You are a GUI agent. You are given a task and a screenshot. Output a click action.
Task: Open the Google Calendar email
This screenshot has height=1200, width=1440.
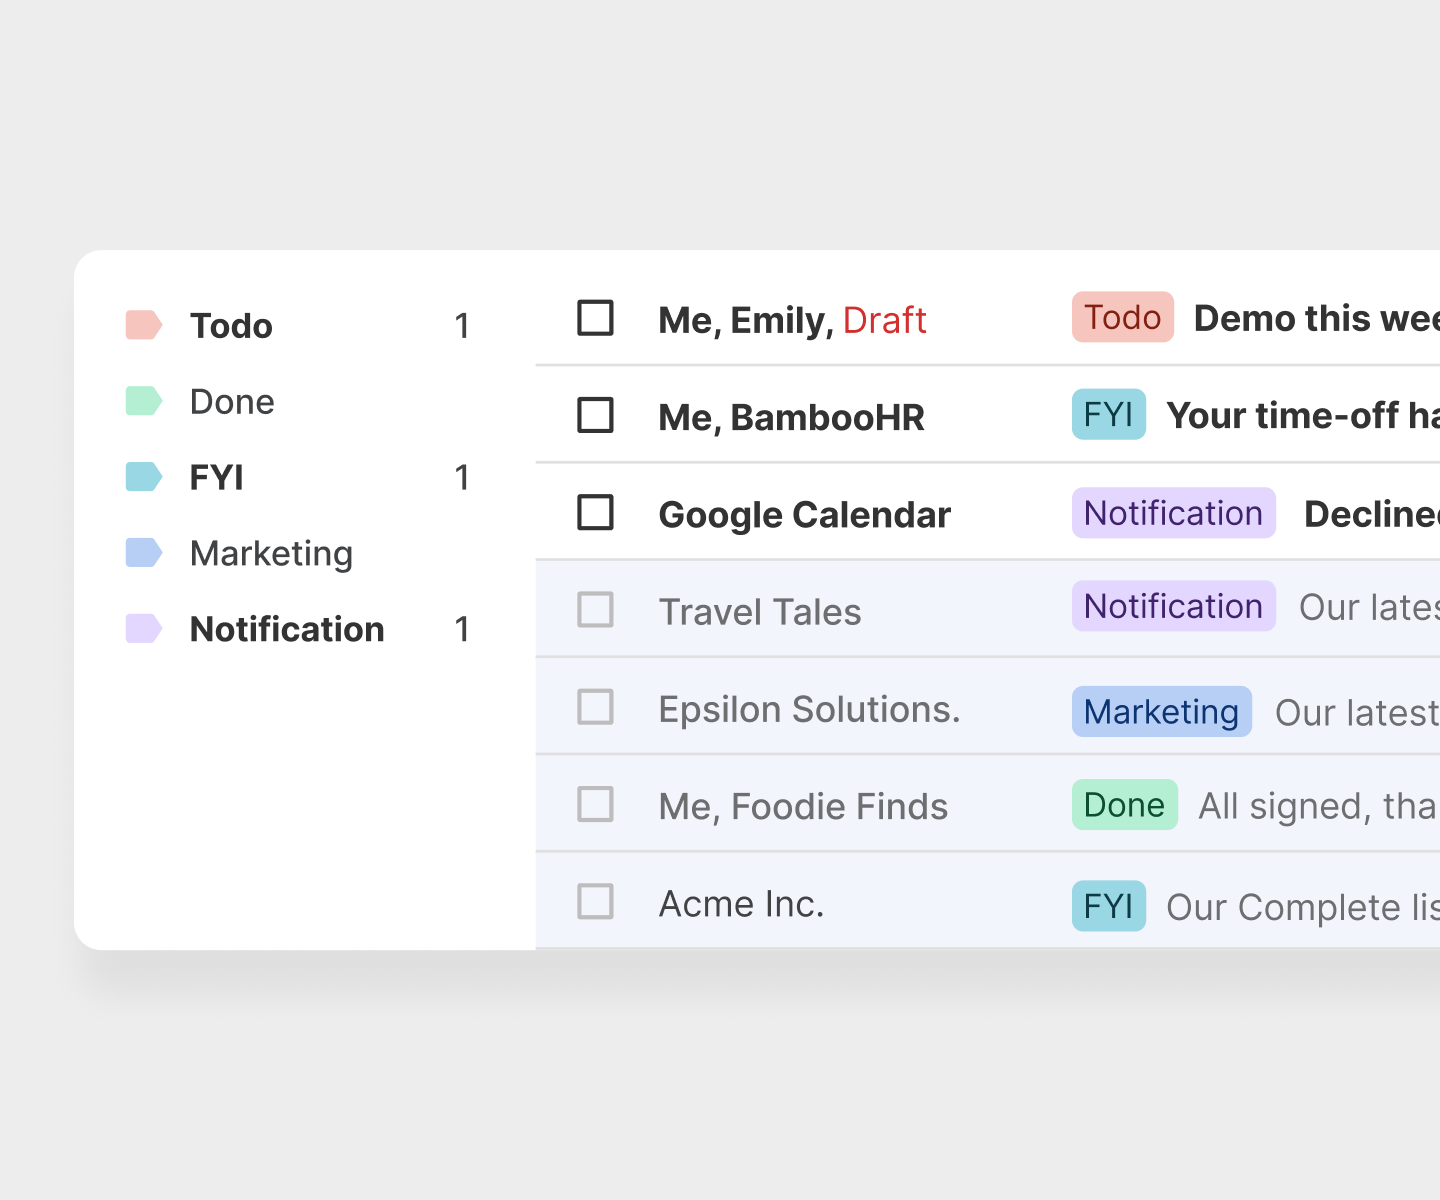click(804, 515)
